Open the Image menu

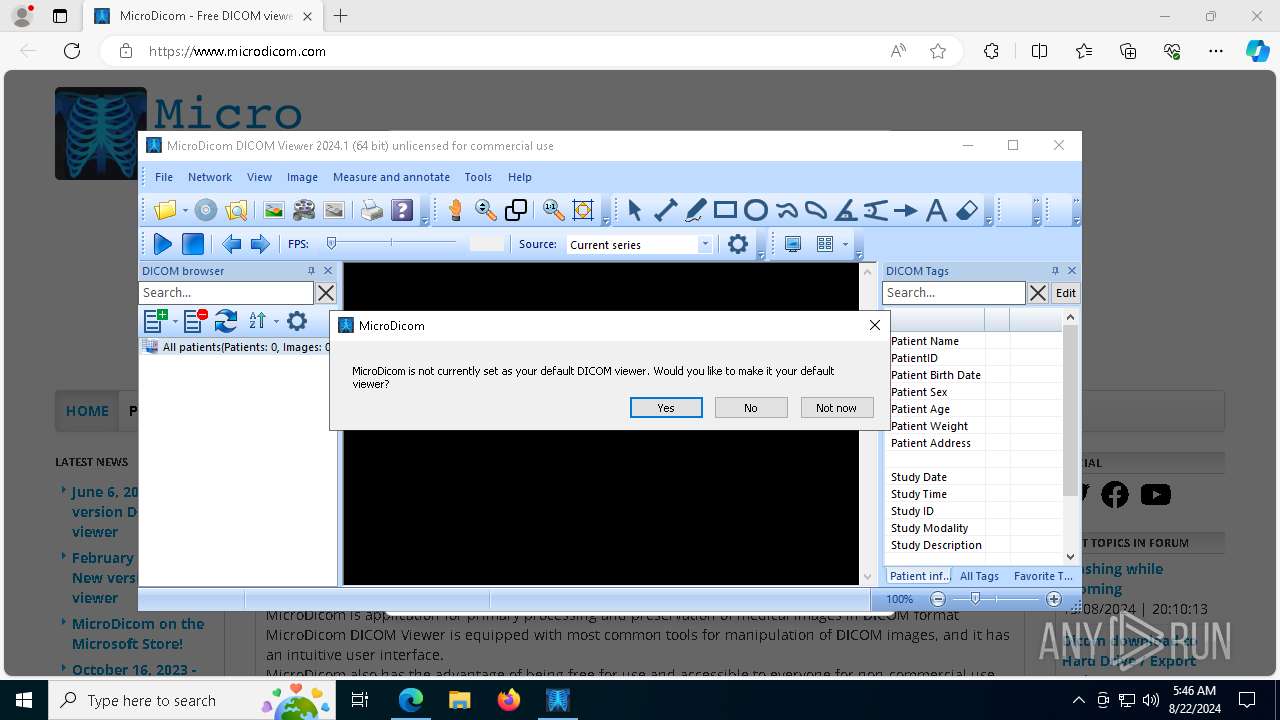pyautogui.click(x=302, y=177)
